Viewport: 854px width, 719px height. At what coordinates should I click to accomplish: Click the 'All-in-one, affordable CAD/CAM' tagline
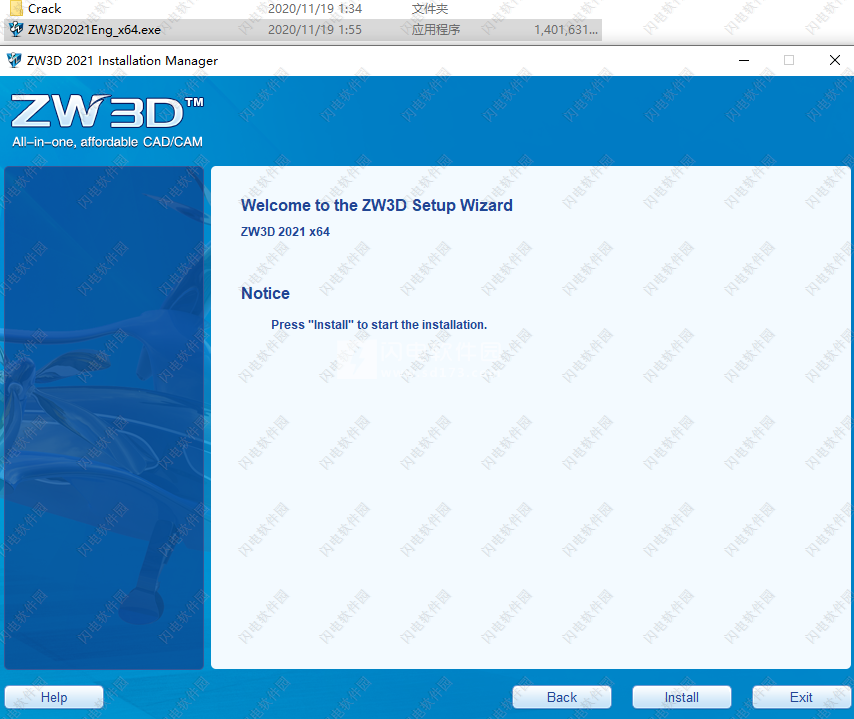[107, 142]
